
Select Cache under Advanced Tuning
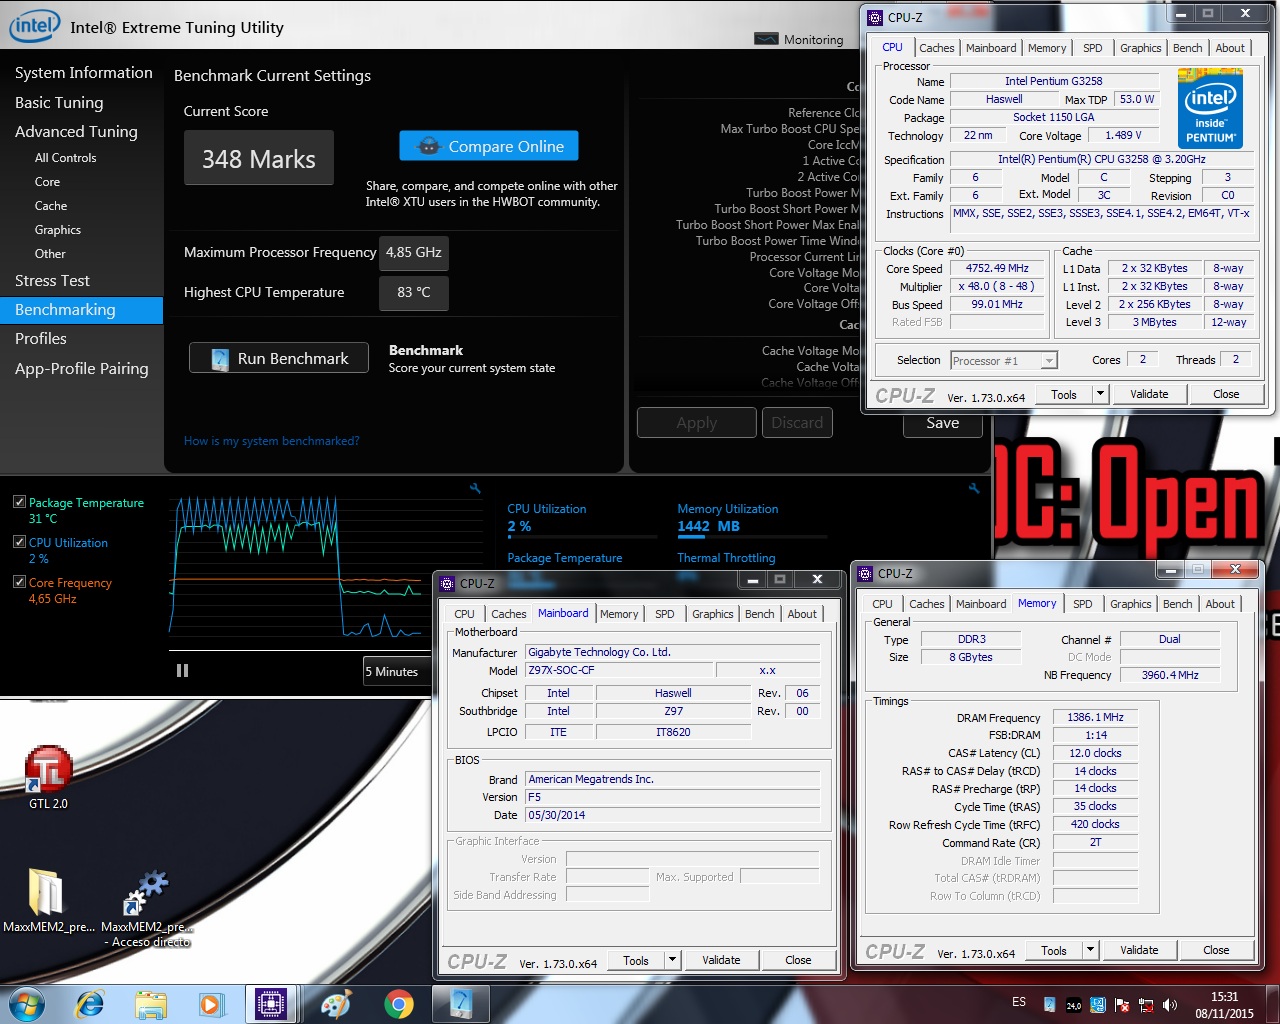(x=51, y=206)
